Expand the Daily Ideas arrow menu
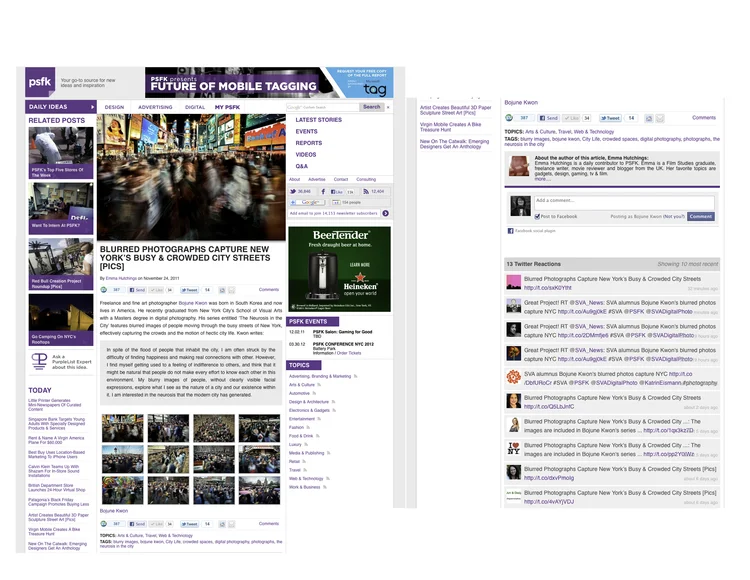The height and width of the screenshot is (580, 750). pos(92,107)
